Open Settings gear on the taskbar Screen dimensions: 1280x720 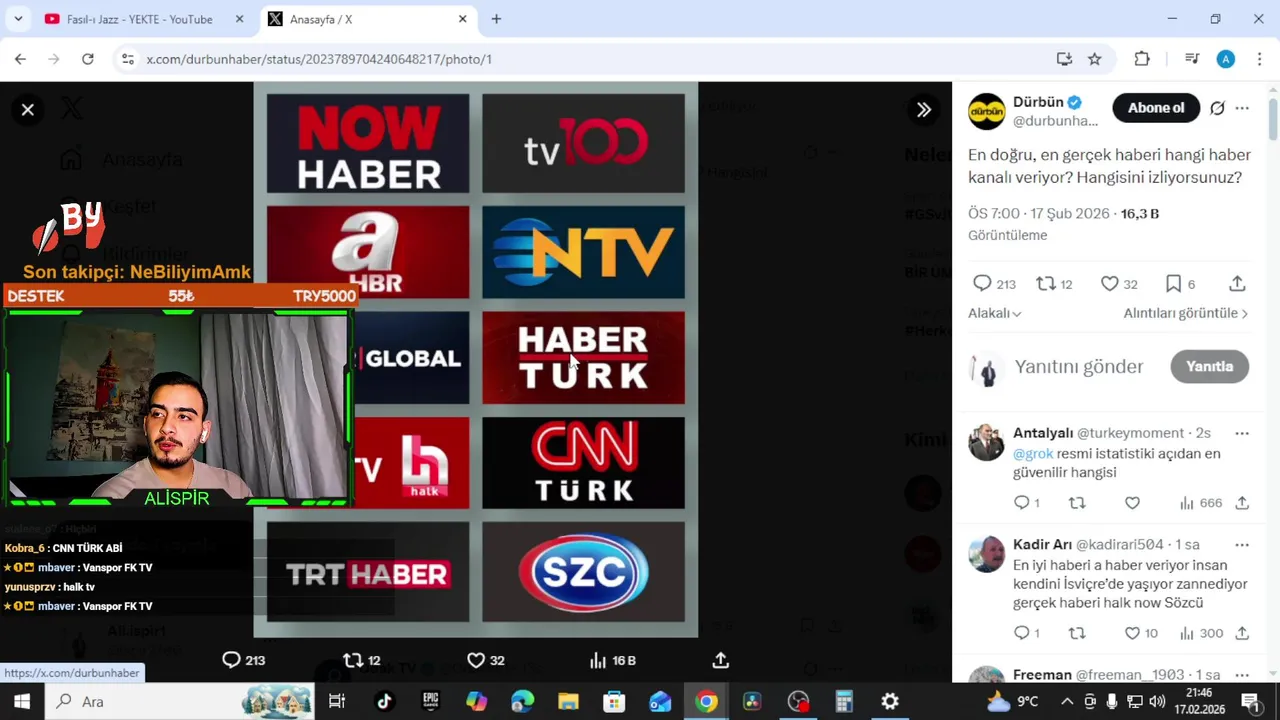[890, 701]
